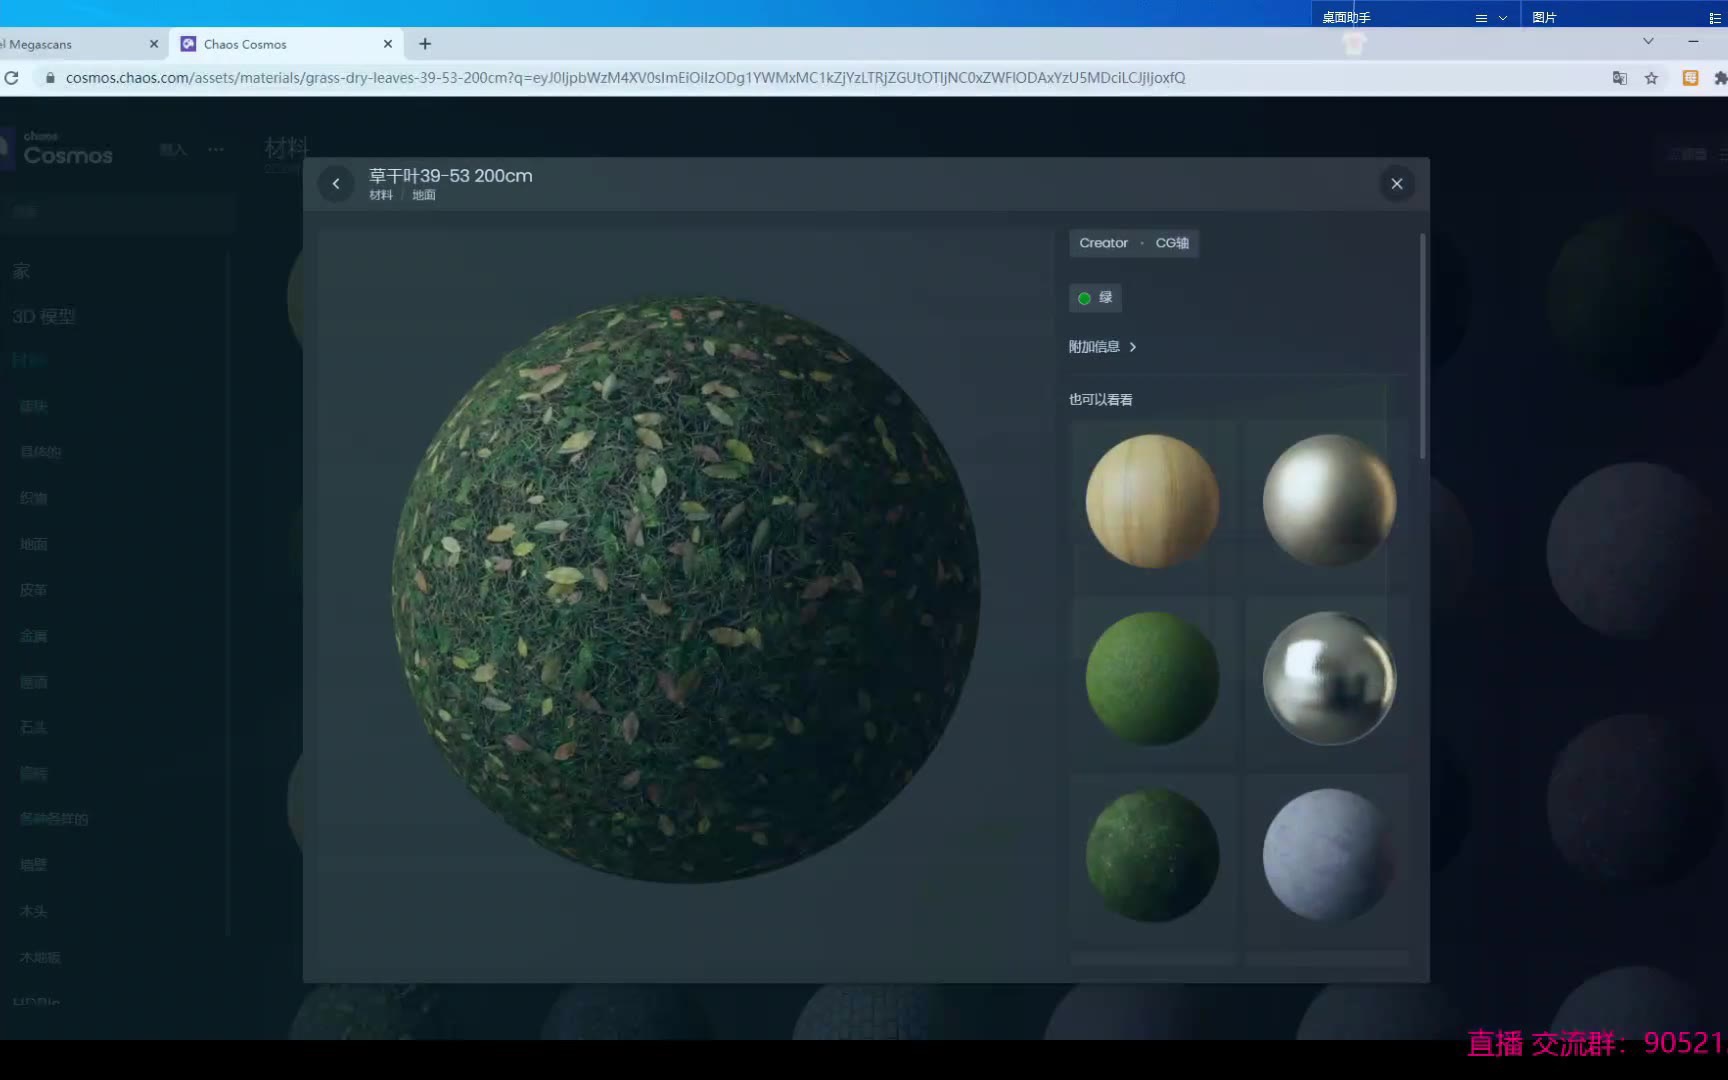Click the modal vertical scrollbar
The image size is (1728, 1080).
1422,346
